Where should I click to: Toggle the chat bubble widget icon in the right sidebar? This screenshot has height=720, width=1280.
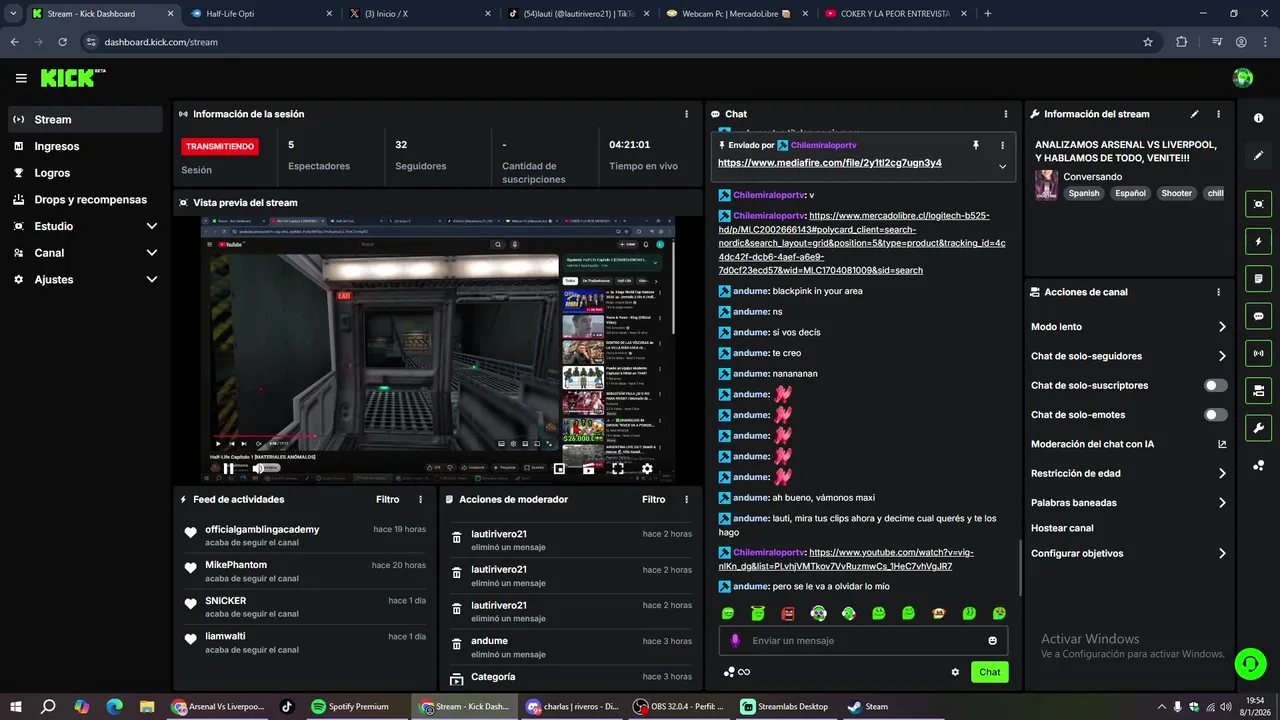tap(1258, 316)
